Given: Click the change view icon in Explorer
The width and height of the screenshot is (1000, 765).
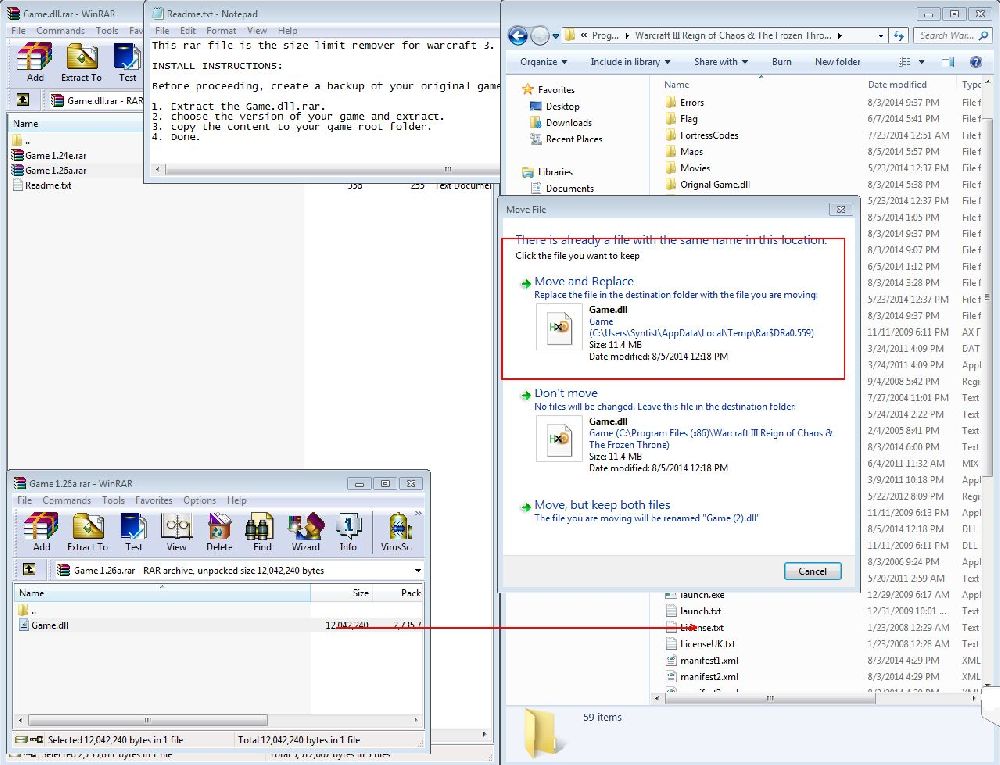Looking at the screenshot, I should [x=904, y=62].
